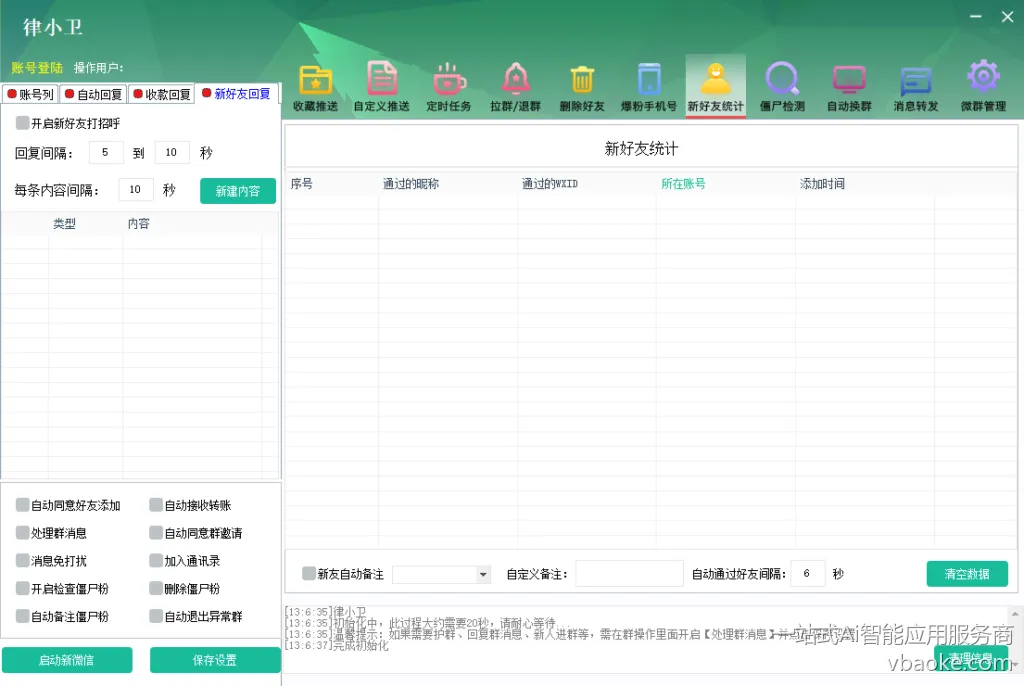The image size is (1024, 686).
Task: Click the 序号 column header
Action: pos(301,184)
